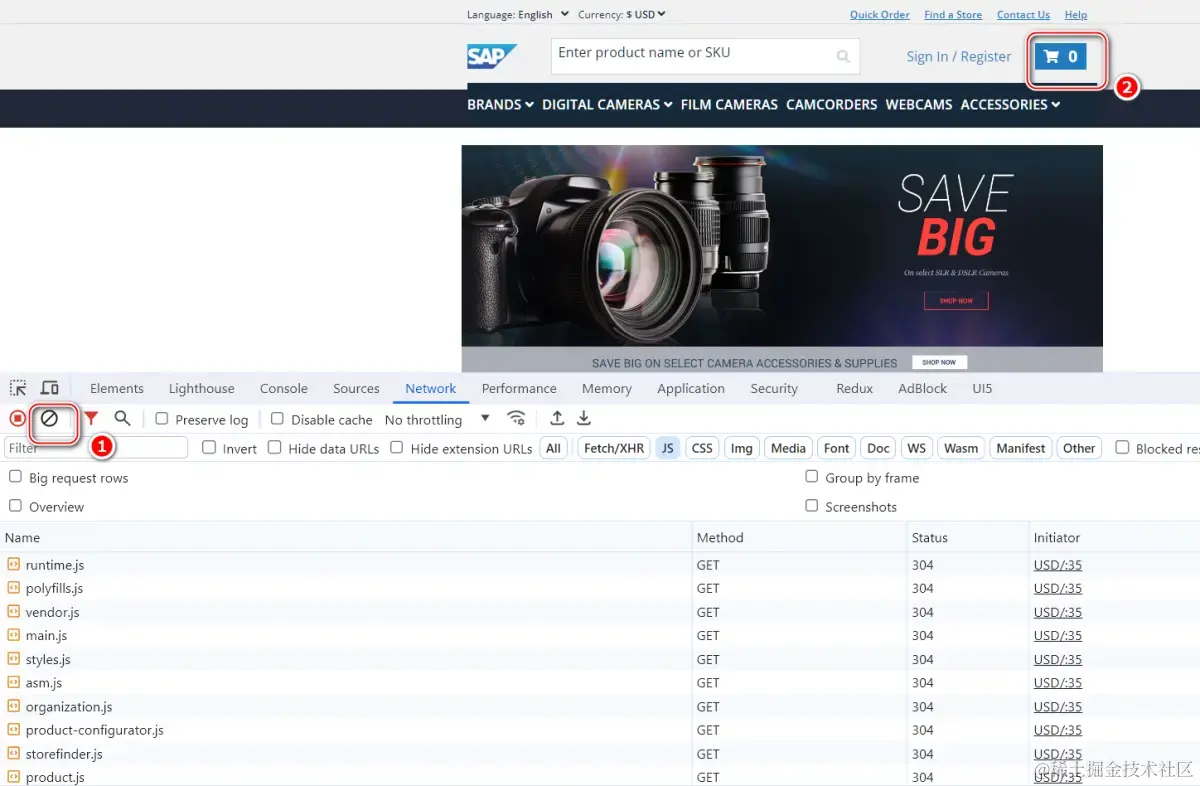Screen dimensions: 1200x786
Task: Open the shopping cart with 0 items
Action: [x=1060, y=57]
